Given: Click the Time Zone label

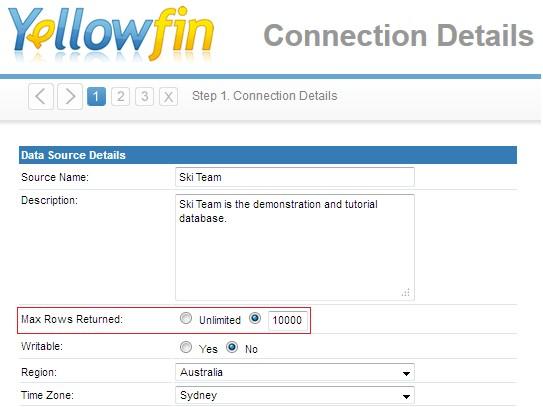Looking at the screenshot, I should tap(47, 395).
